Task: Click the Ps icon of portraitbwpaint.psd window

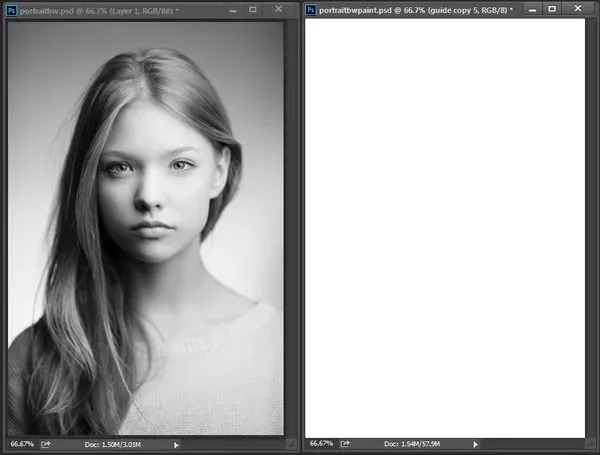Action: [x=311, y=10]
